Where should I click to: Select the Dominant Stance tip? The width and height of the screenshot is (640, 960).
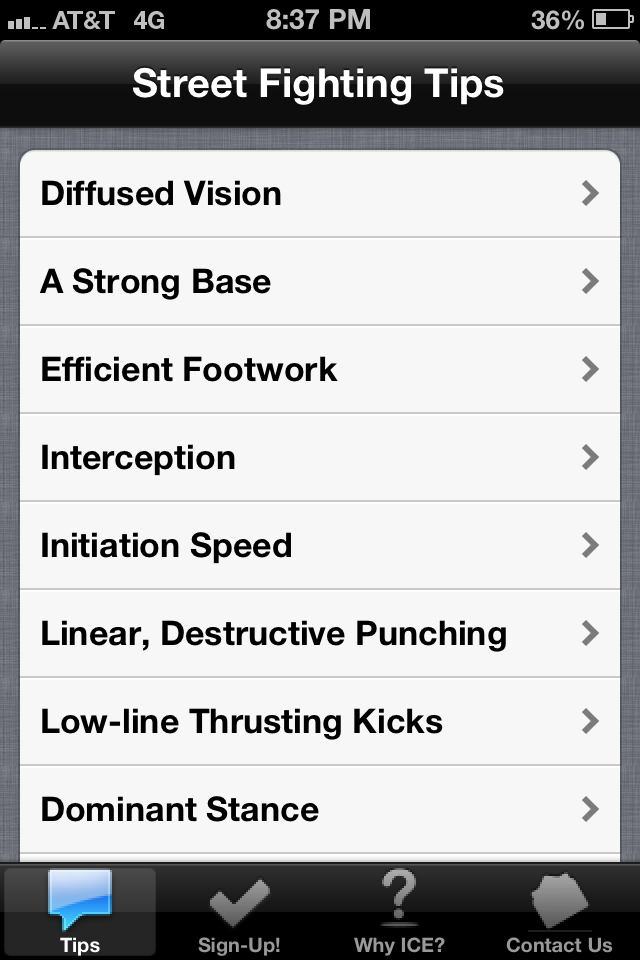tap(179, 809)
